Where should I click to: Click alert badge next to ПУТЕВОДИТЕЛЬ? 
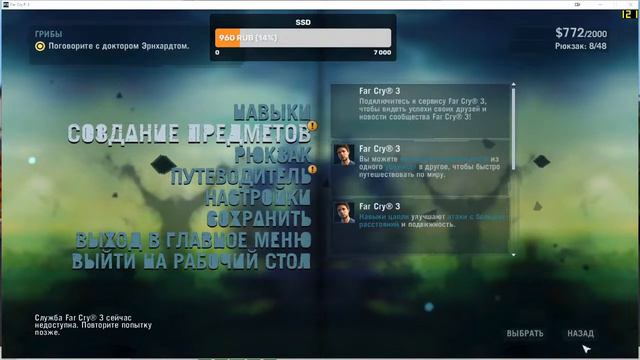coord(313,169)
